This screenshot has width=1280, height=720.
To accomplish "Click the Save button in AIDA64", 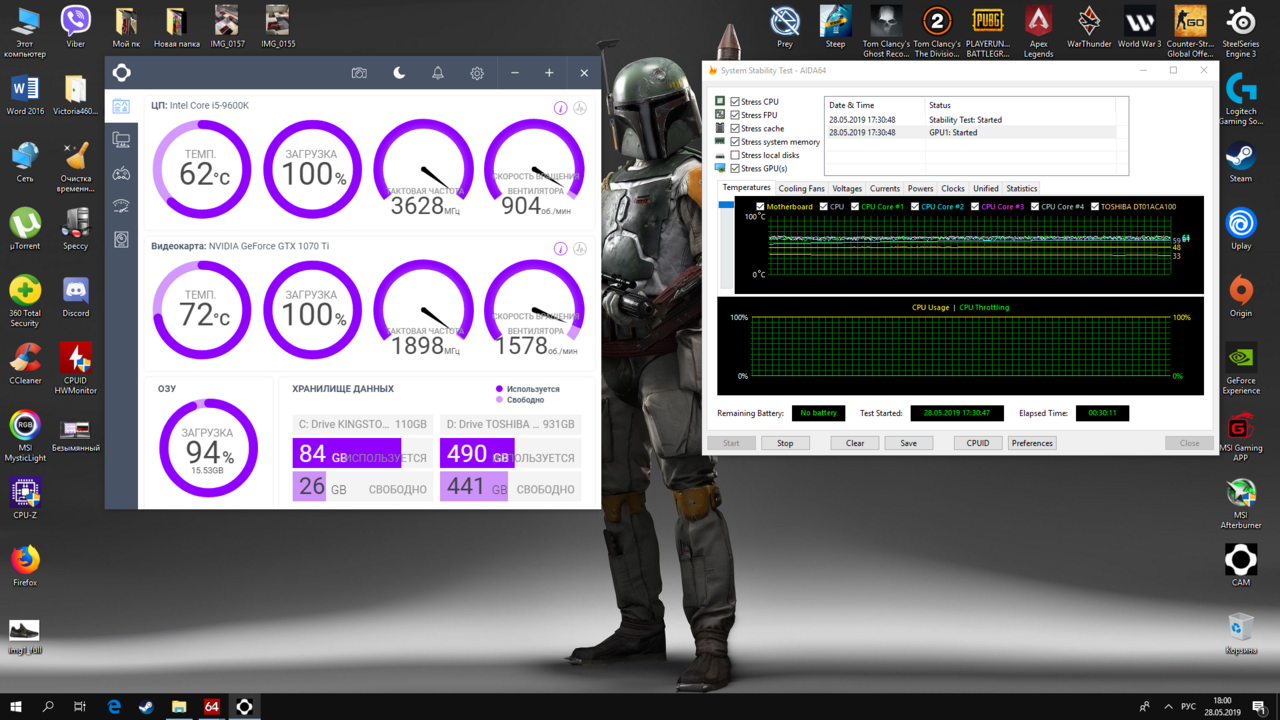I will pos(908,443).
